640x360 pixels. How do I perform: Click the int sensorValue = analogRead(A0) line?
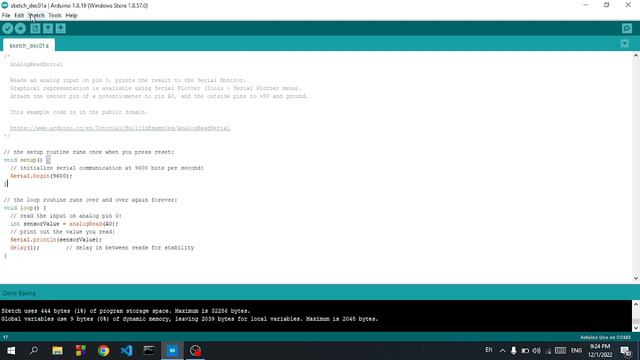pyautogui.click(x=64, y=224)
